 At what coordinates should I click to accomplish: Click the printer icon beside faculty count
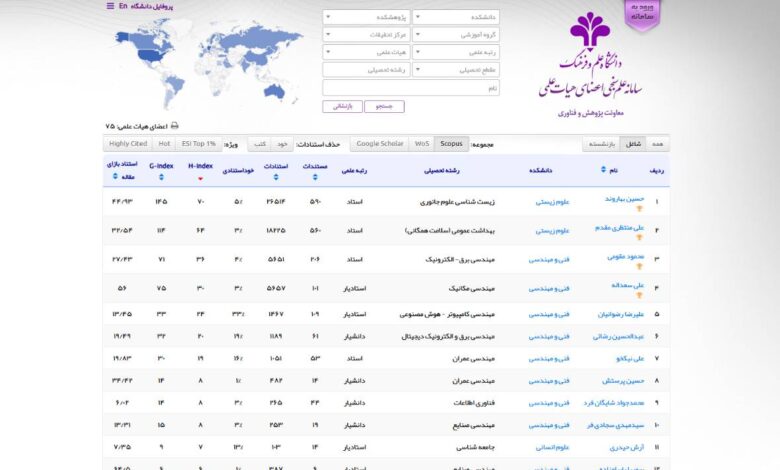[175, 126]
